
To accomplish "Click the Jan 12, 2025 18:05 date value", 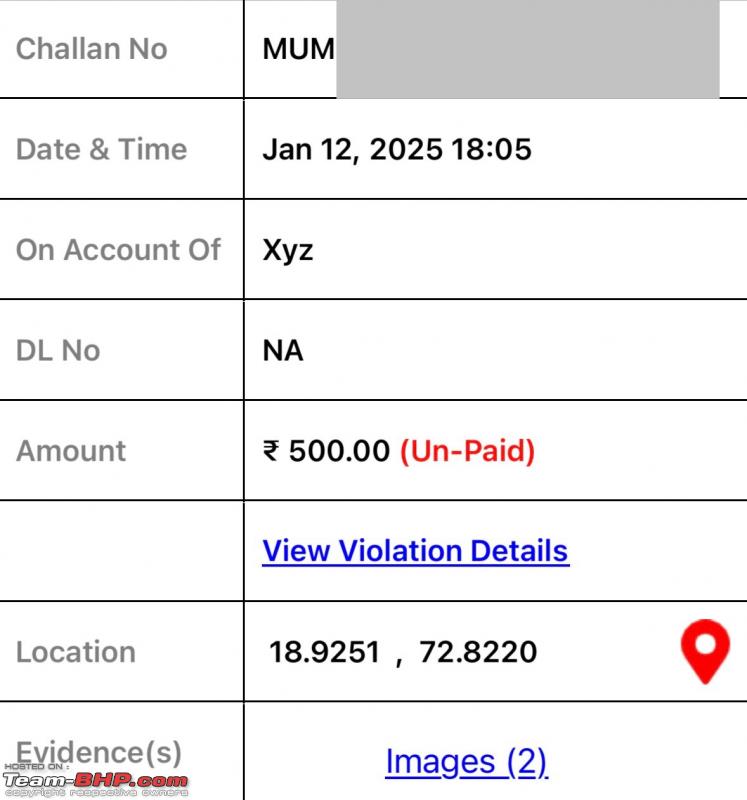I will coord(397,149).
